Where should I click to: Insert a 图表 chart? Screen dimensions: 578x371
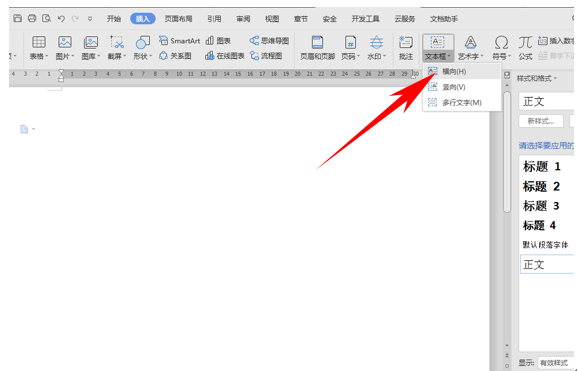point(219,41)
